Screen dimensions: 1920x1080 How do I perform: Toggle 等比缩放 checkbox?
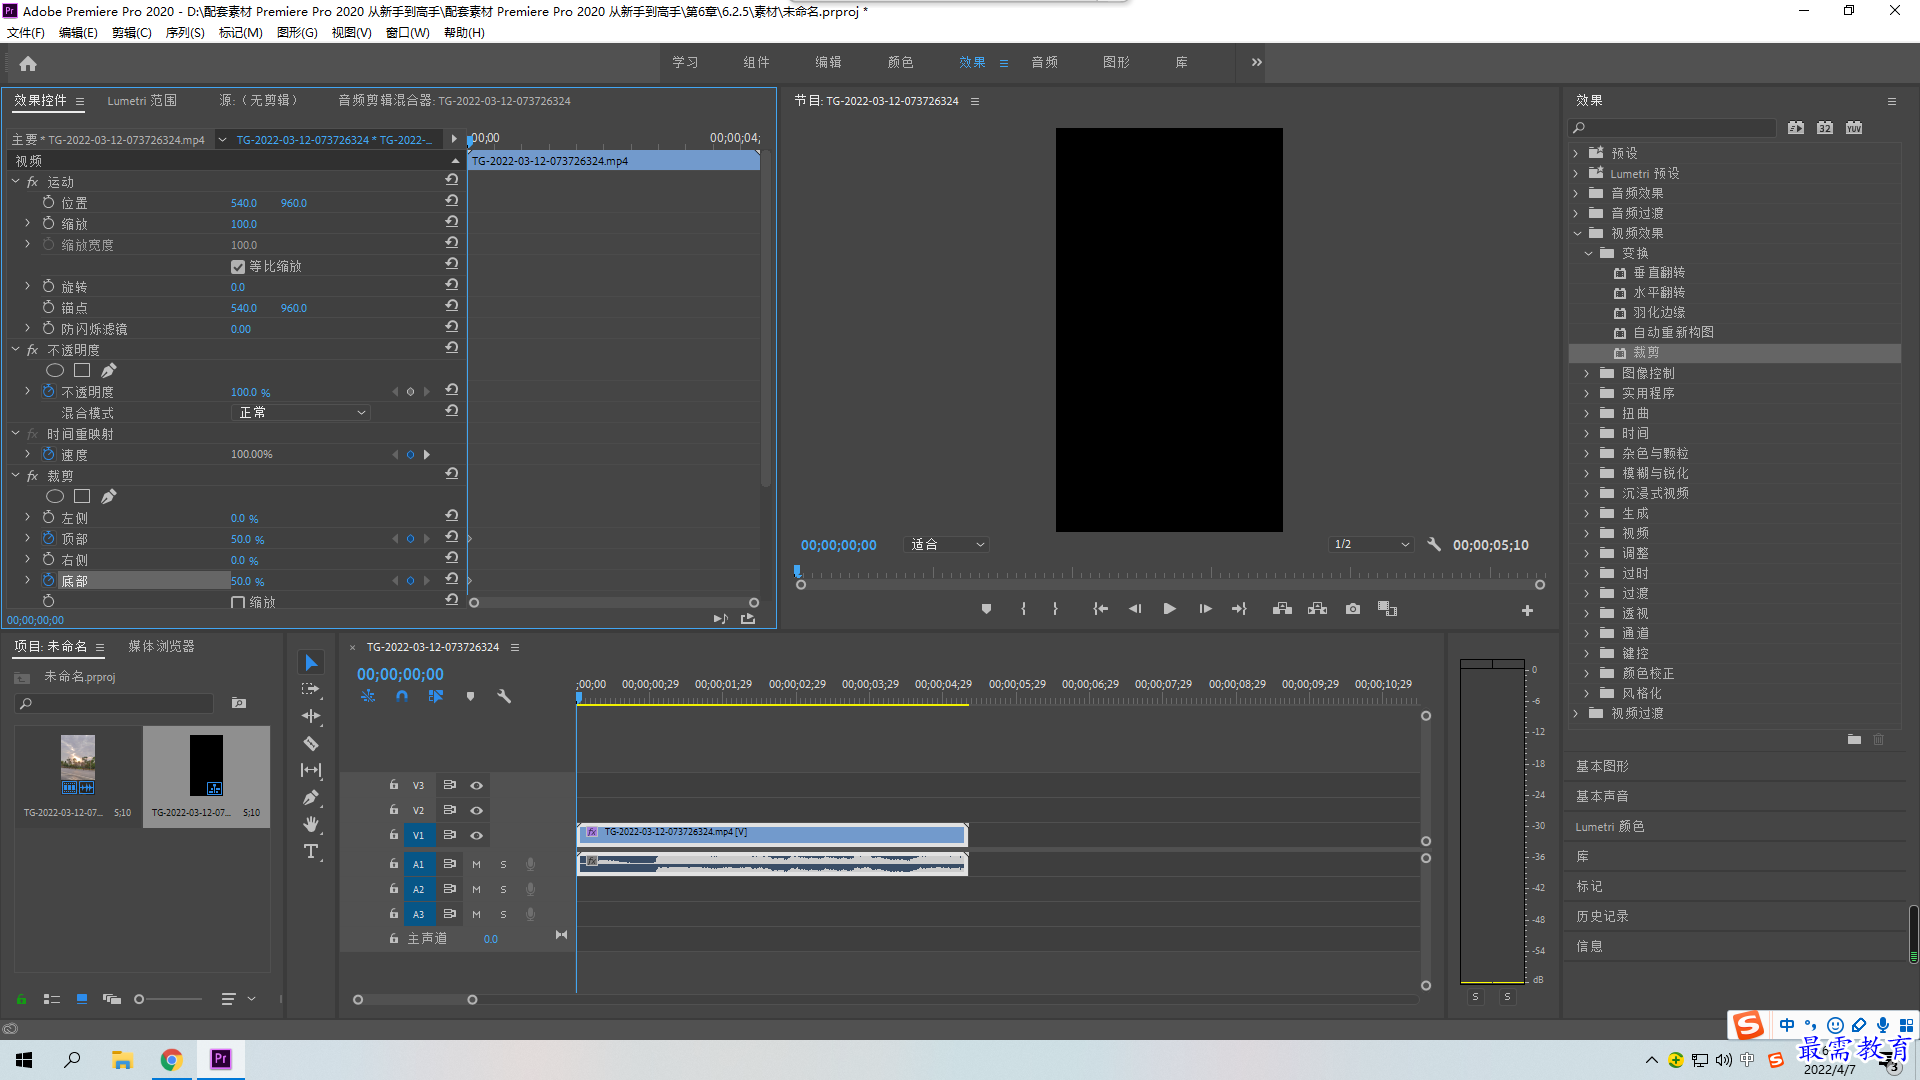tap(238, 266)
